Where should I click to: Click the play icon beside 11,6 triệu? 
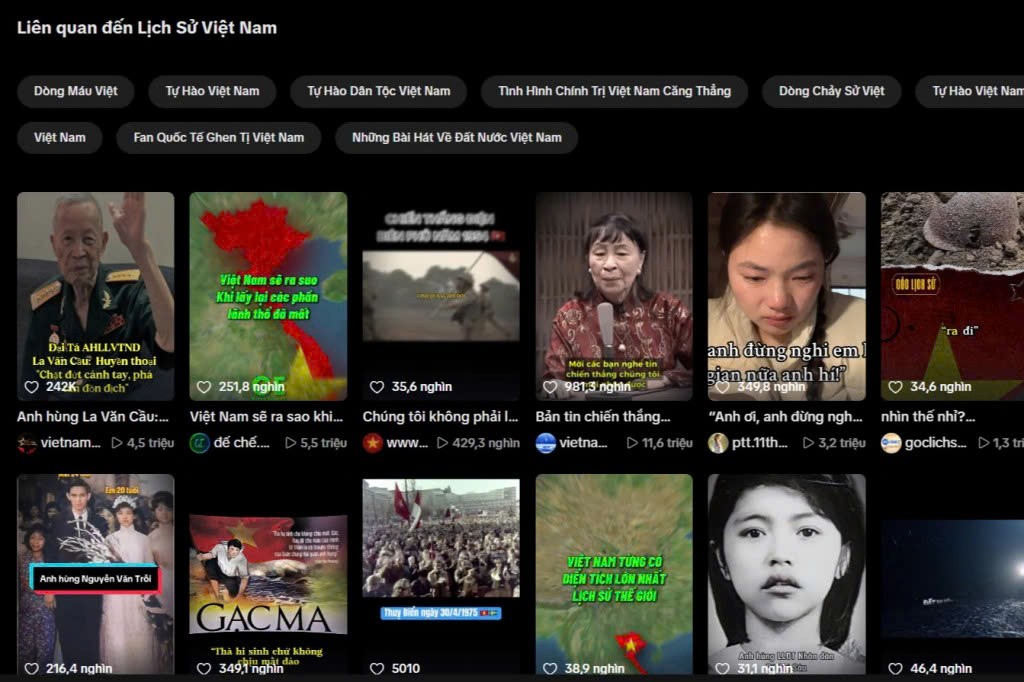(632, 443)
